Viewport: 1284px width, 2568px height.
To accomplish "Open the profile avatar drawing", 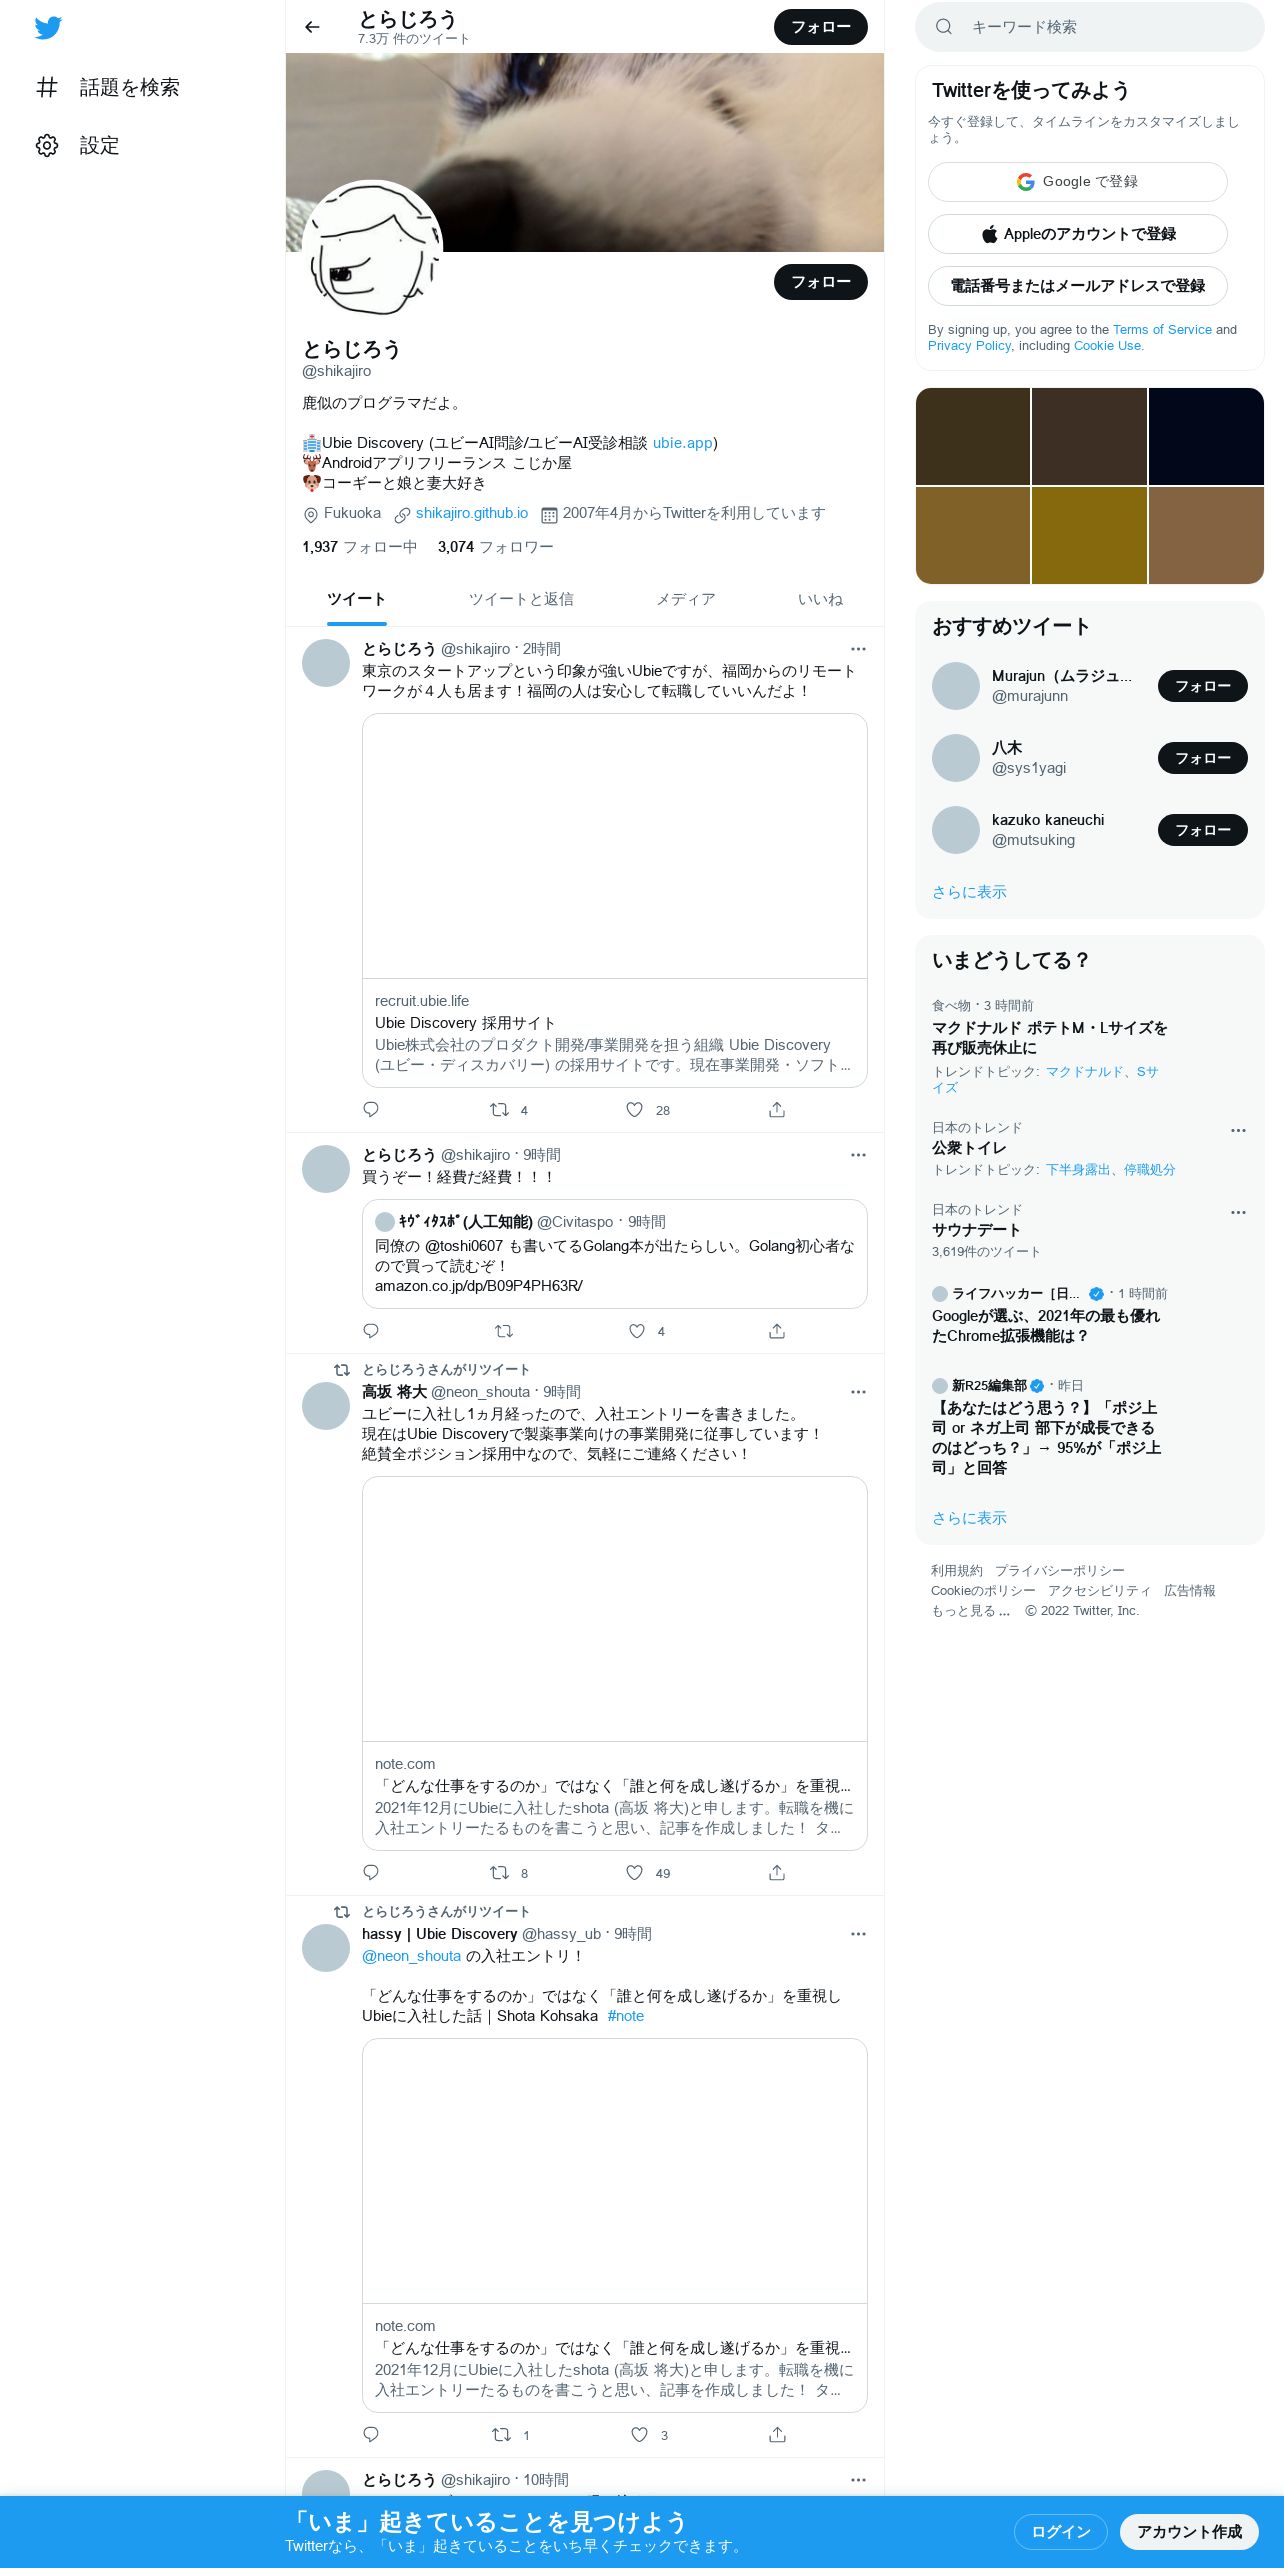I will (x=372, y=250).
